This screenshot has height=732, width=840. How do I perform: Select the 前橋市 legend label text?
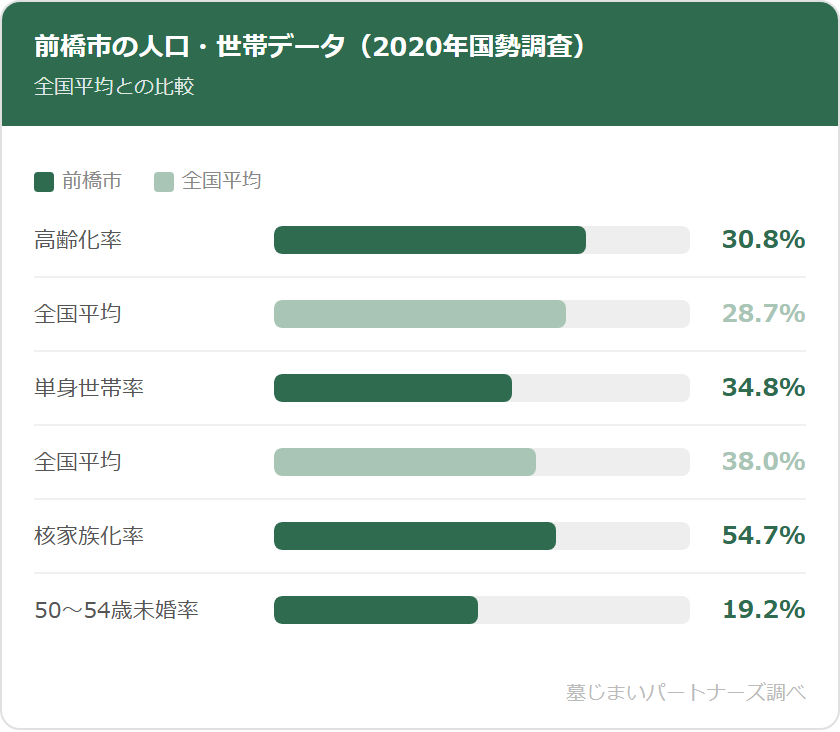point(92,181)
